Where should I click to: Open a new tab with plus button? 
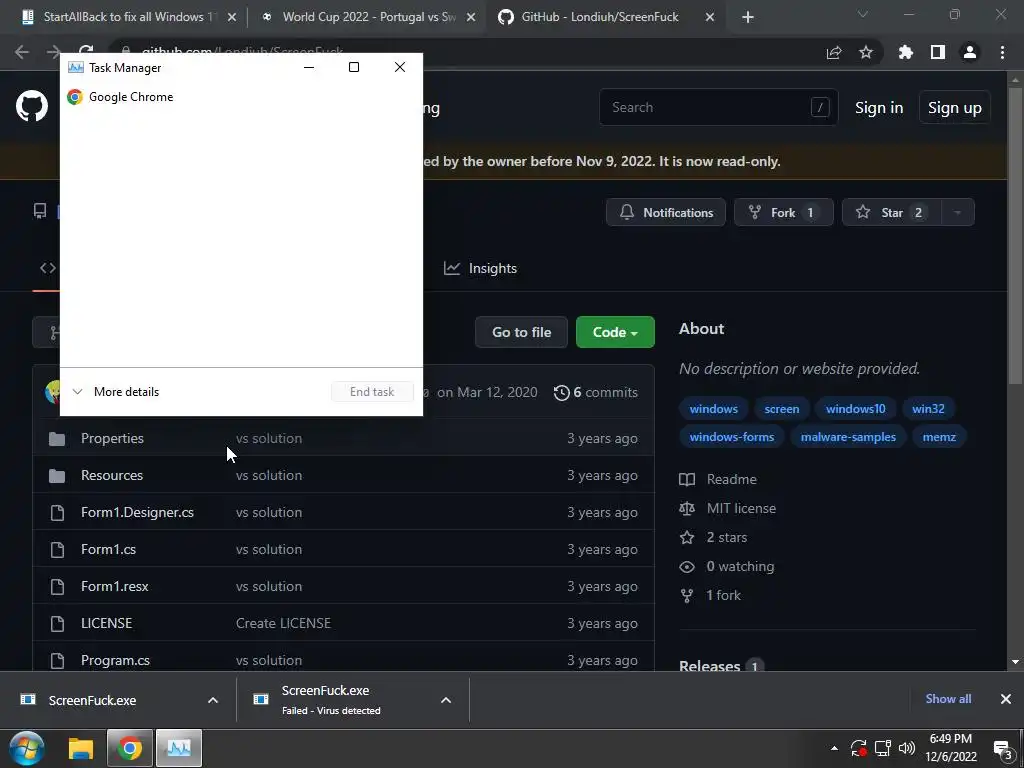pos(748,17)
